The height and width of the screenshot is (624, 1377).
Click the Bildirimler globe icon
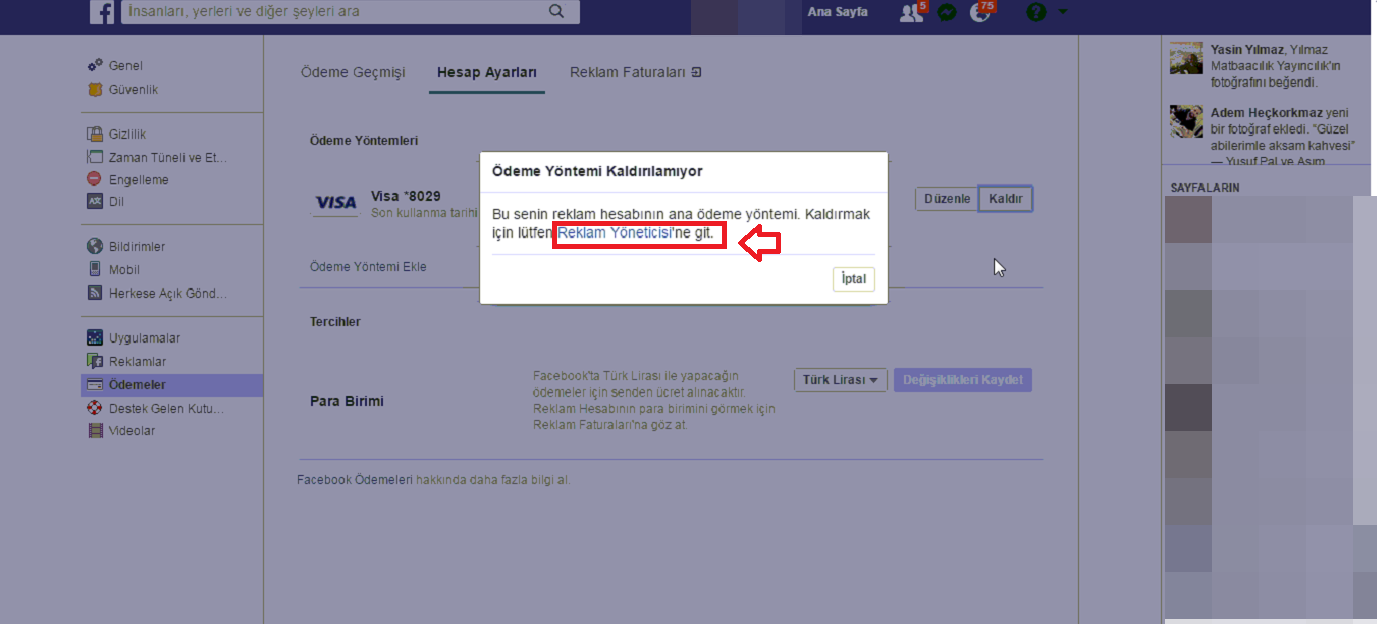pyautogui.click(x=95, y=246)
